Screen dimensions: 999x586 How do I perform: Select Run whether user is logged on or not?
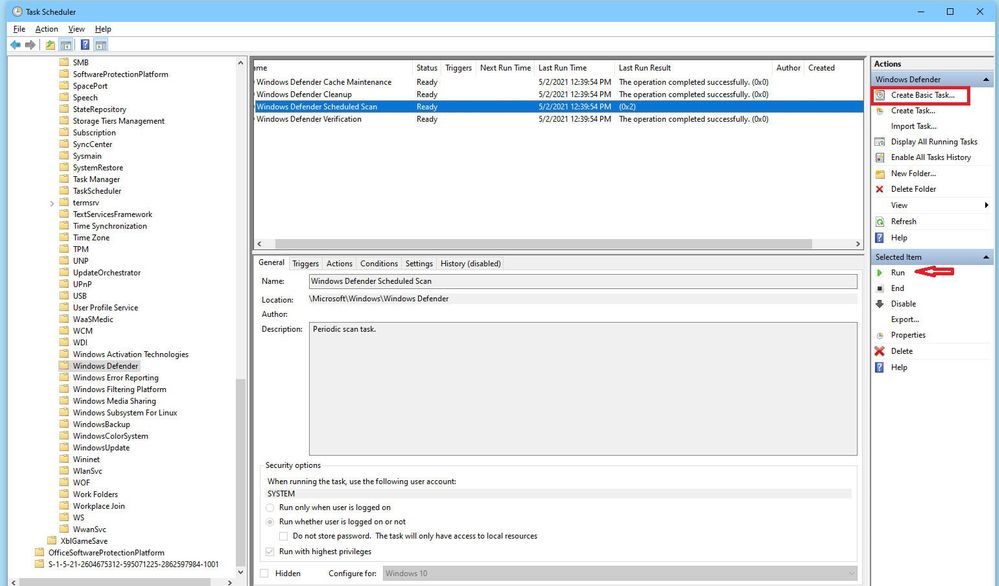coord(270,522)
